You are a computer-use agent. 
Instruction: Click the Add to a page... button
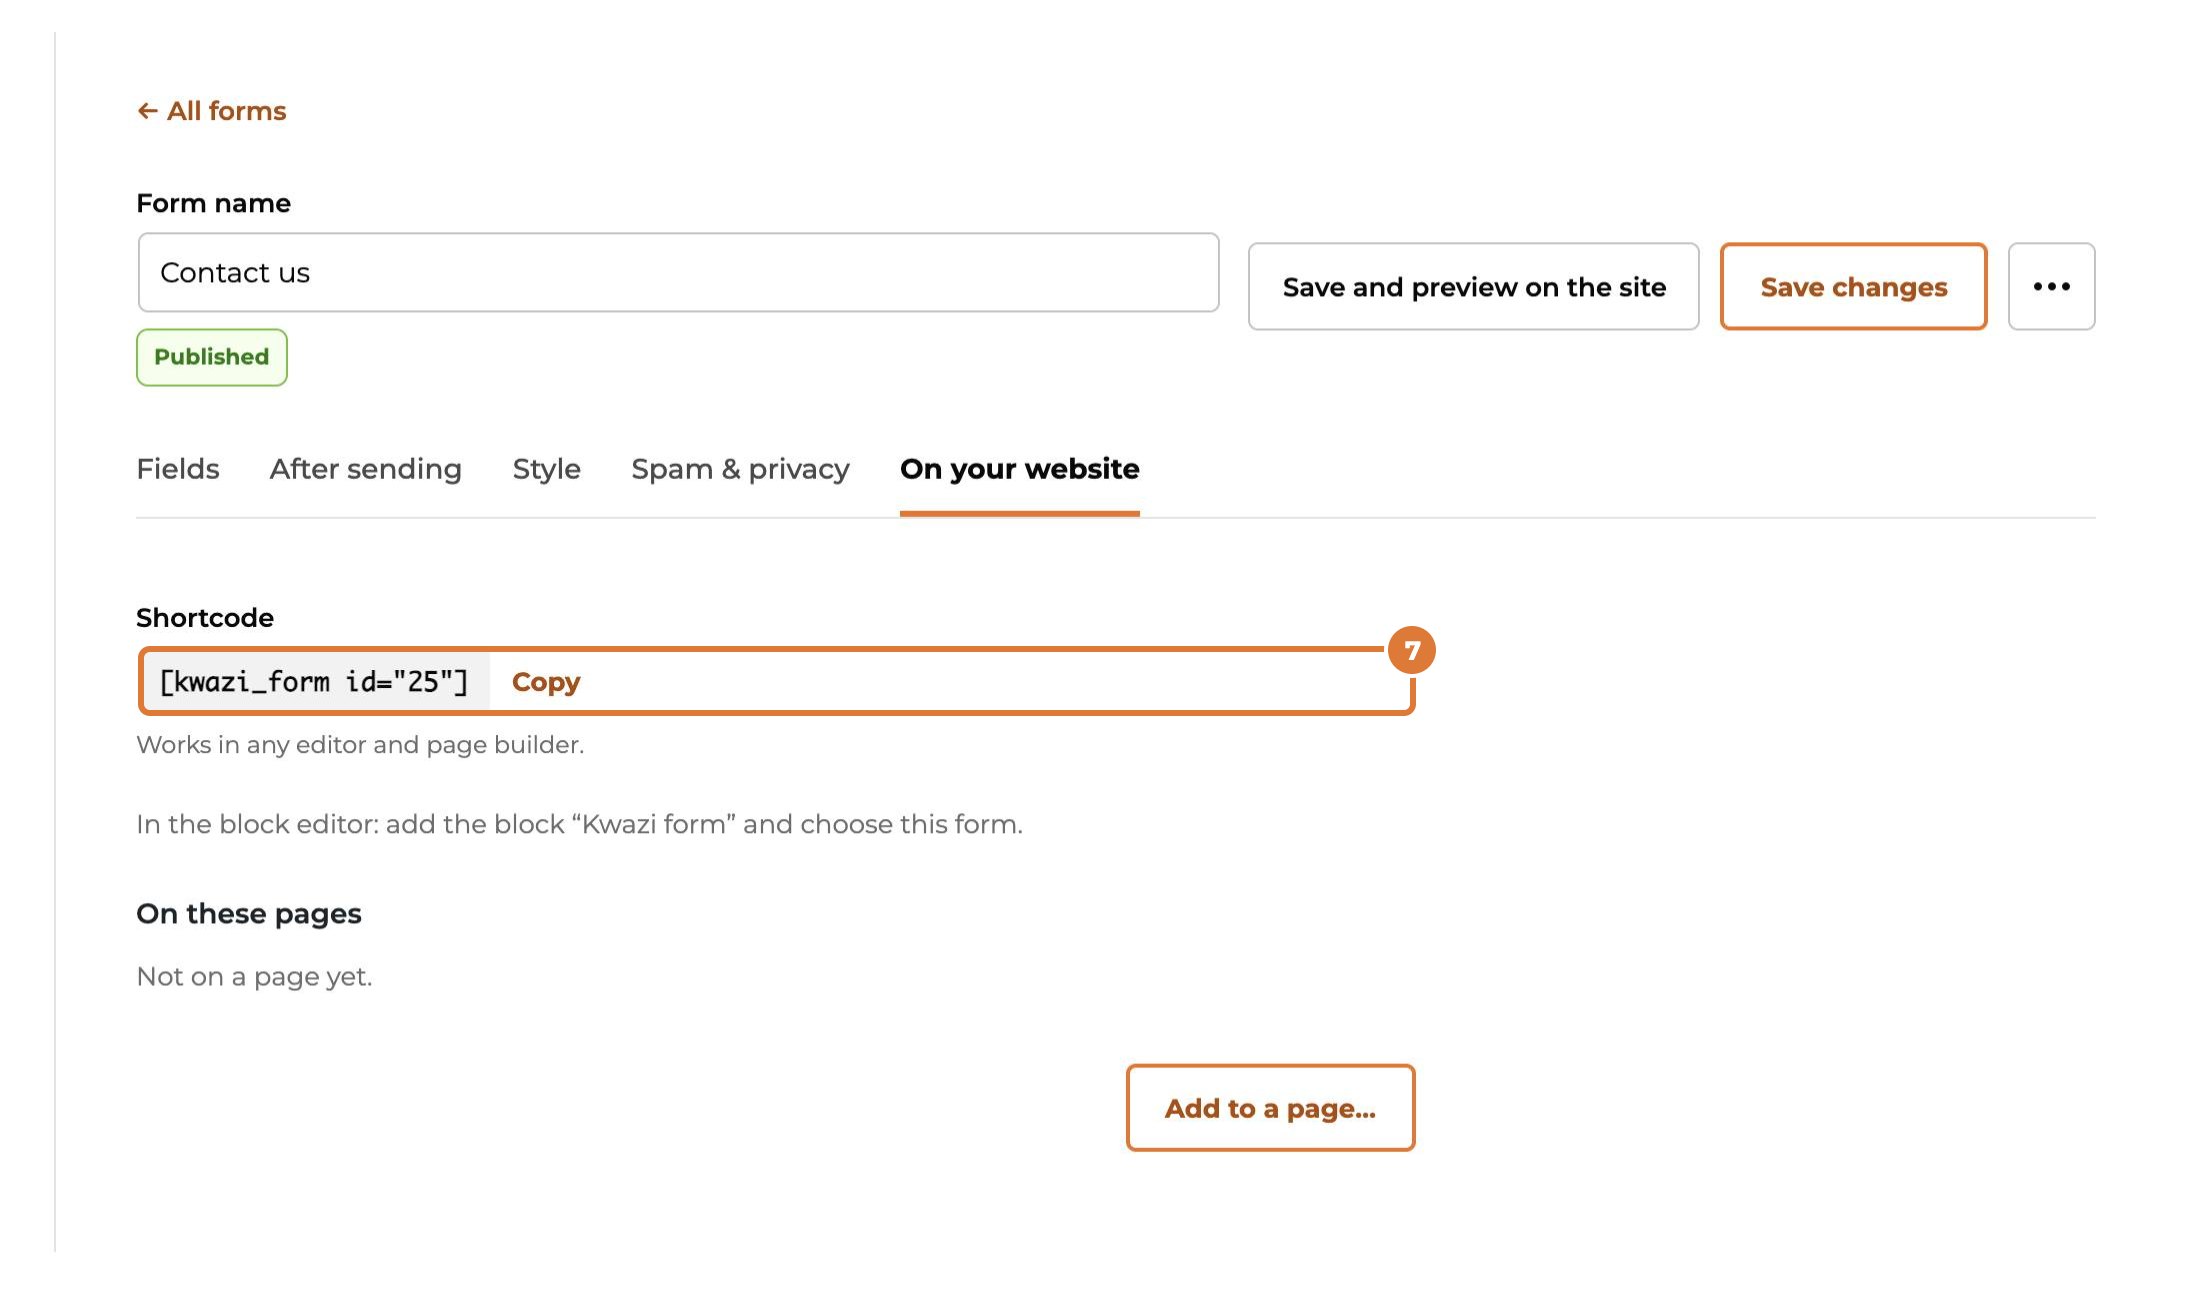(x=1270, y=1108)
